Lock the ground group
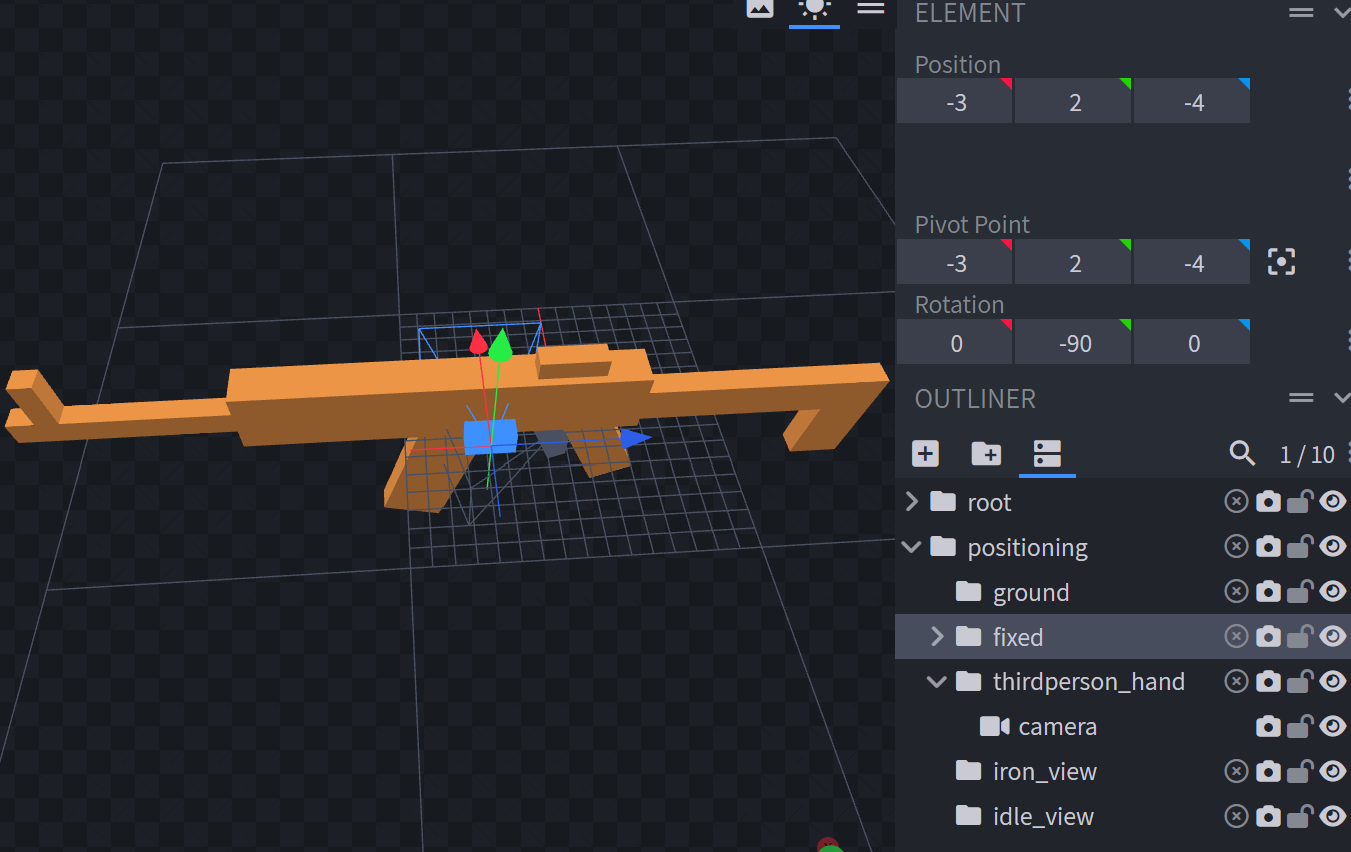The width and height of the screenshot is (1351, 852). click(x=1300, y=591)
